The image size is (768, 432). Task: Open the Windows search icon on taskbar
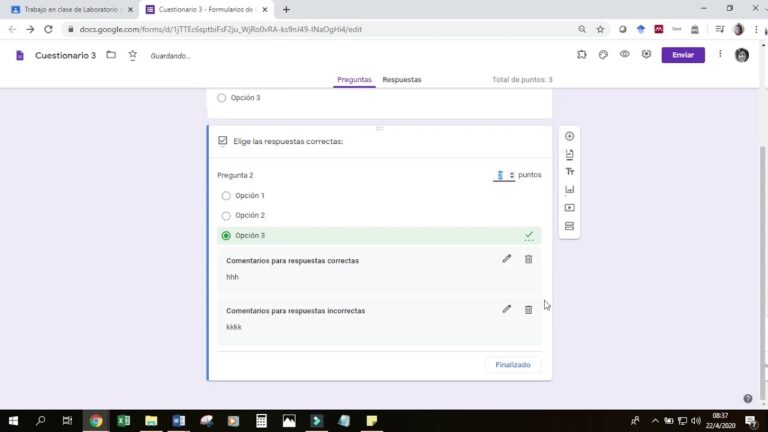coord(41,421)
